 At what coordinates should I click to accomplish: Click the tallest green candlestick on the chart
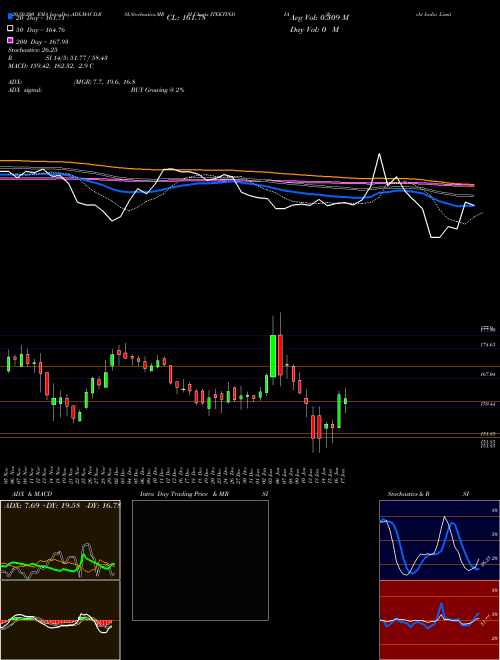point(273,356)
